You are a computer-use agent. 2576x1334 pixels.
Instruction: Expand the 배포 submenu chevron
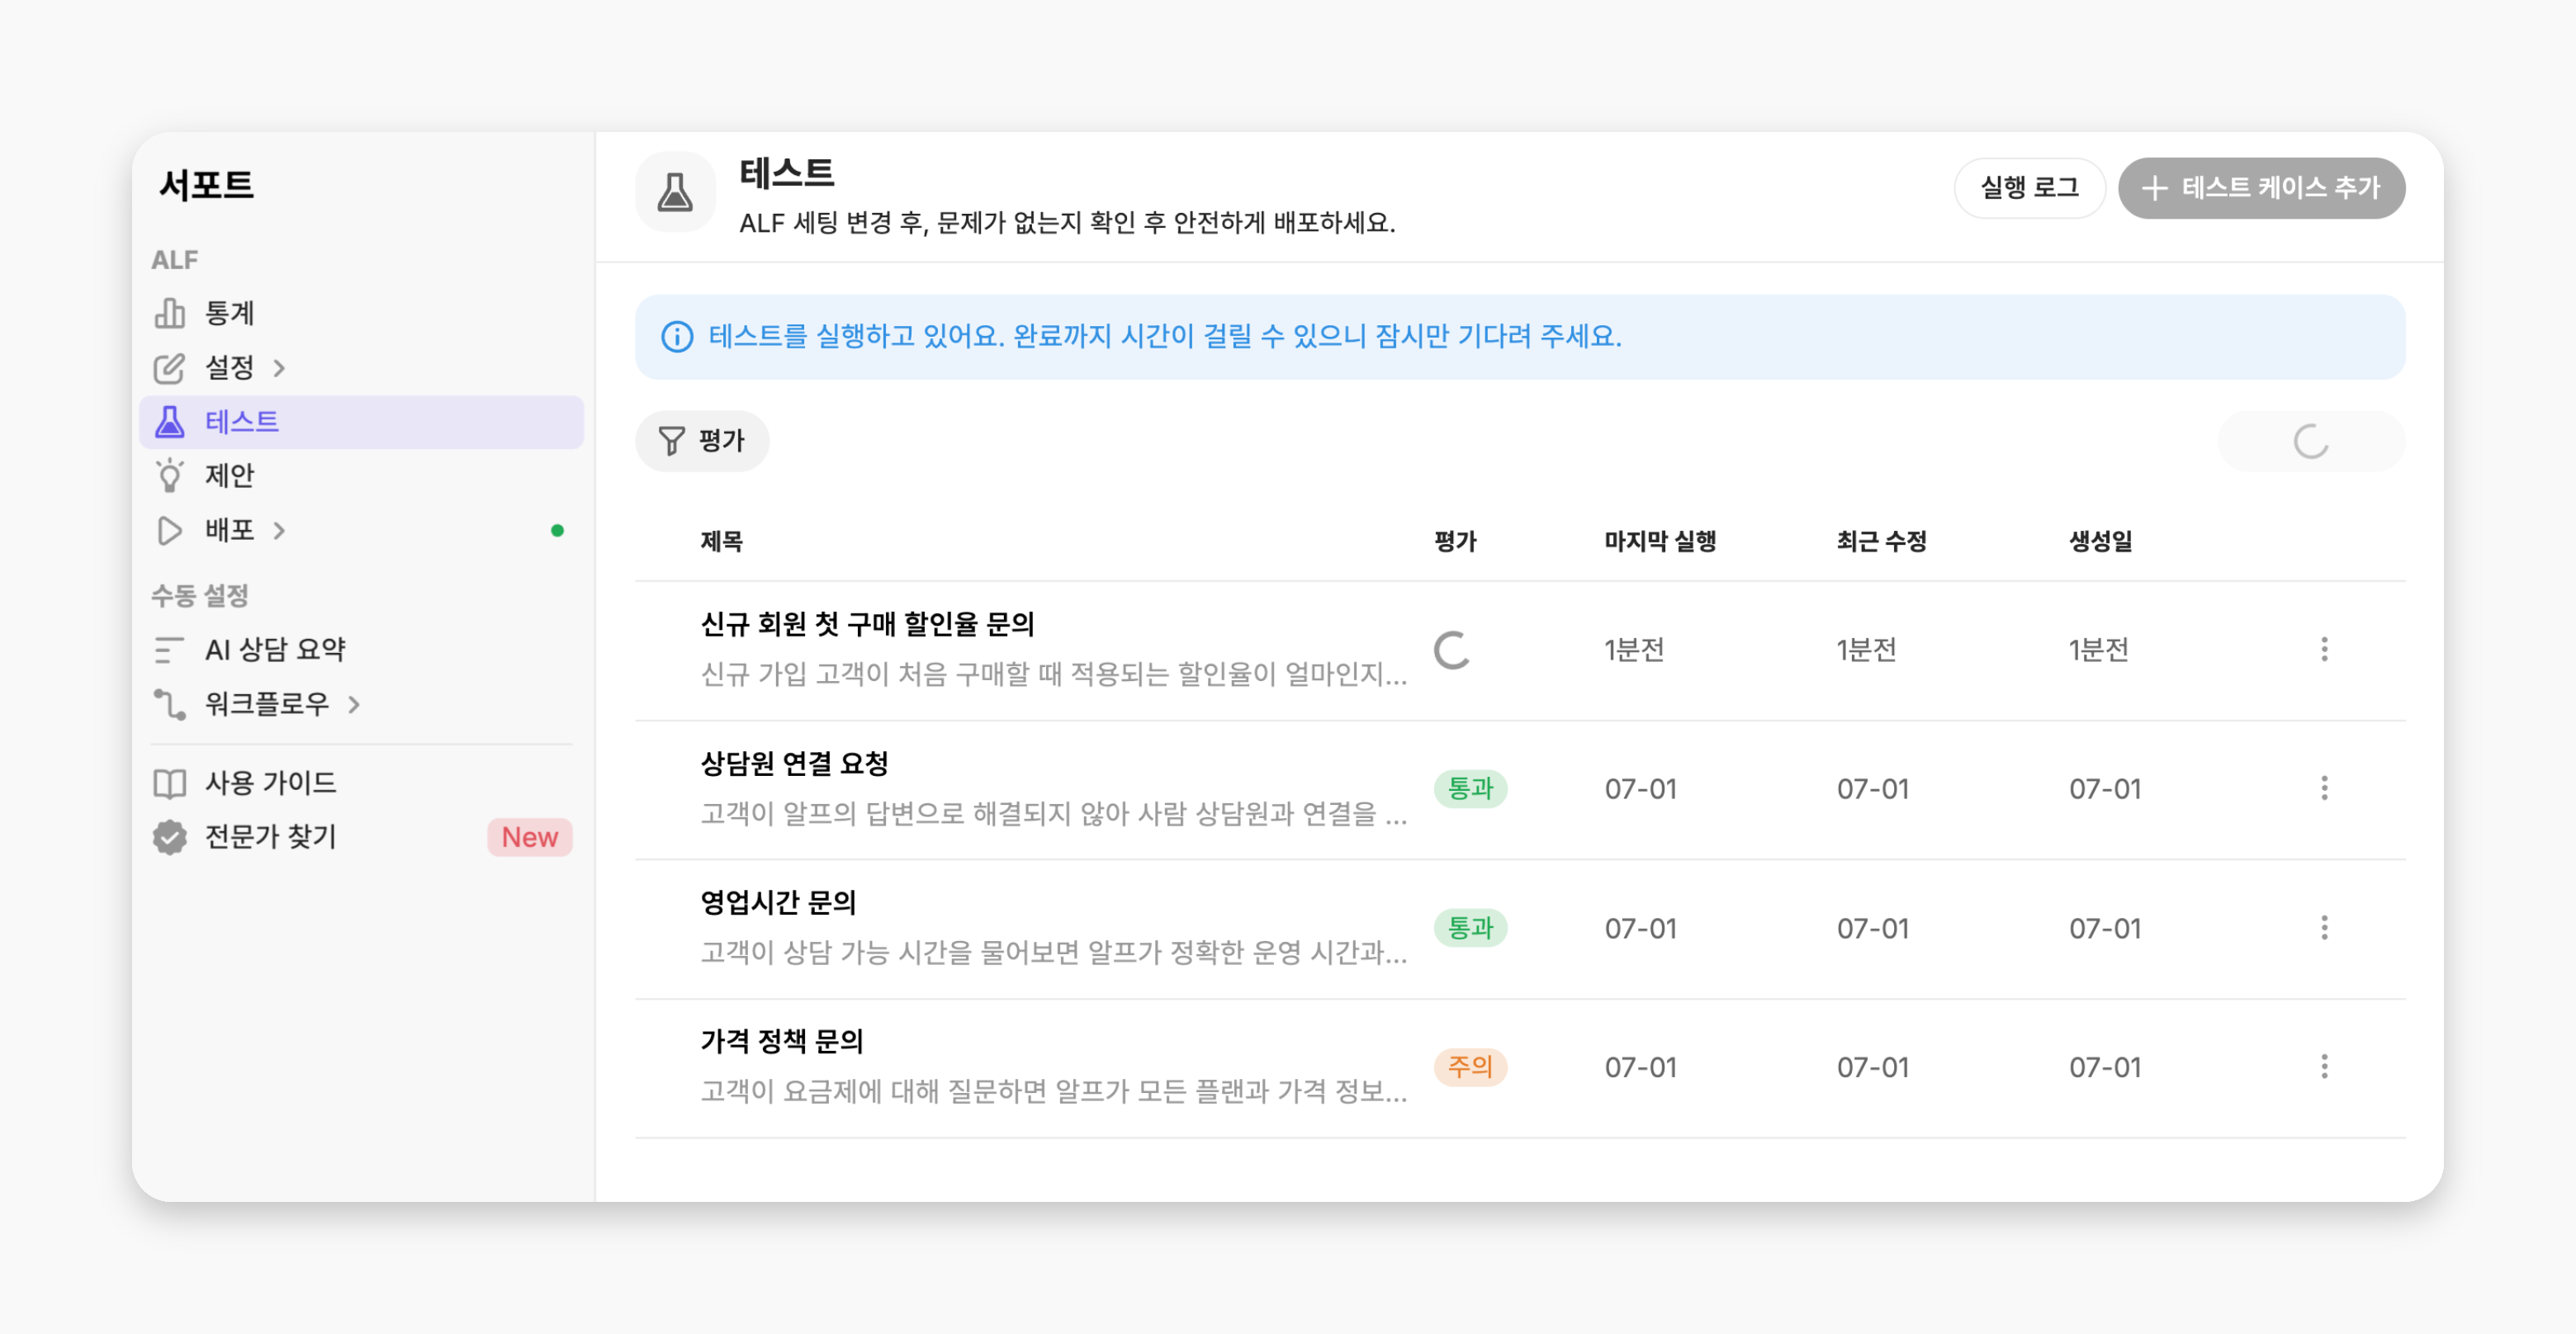280,530
